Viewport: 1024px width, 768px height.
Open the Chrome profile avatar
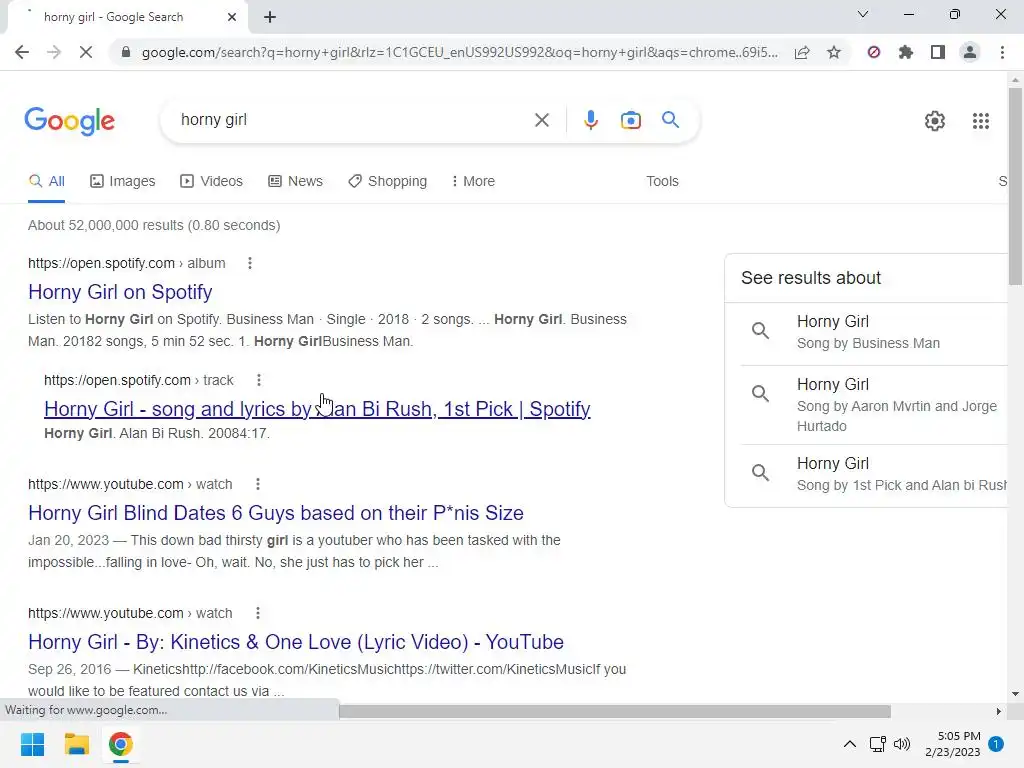pos(970,52)
